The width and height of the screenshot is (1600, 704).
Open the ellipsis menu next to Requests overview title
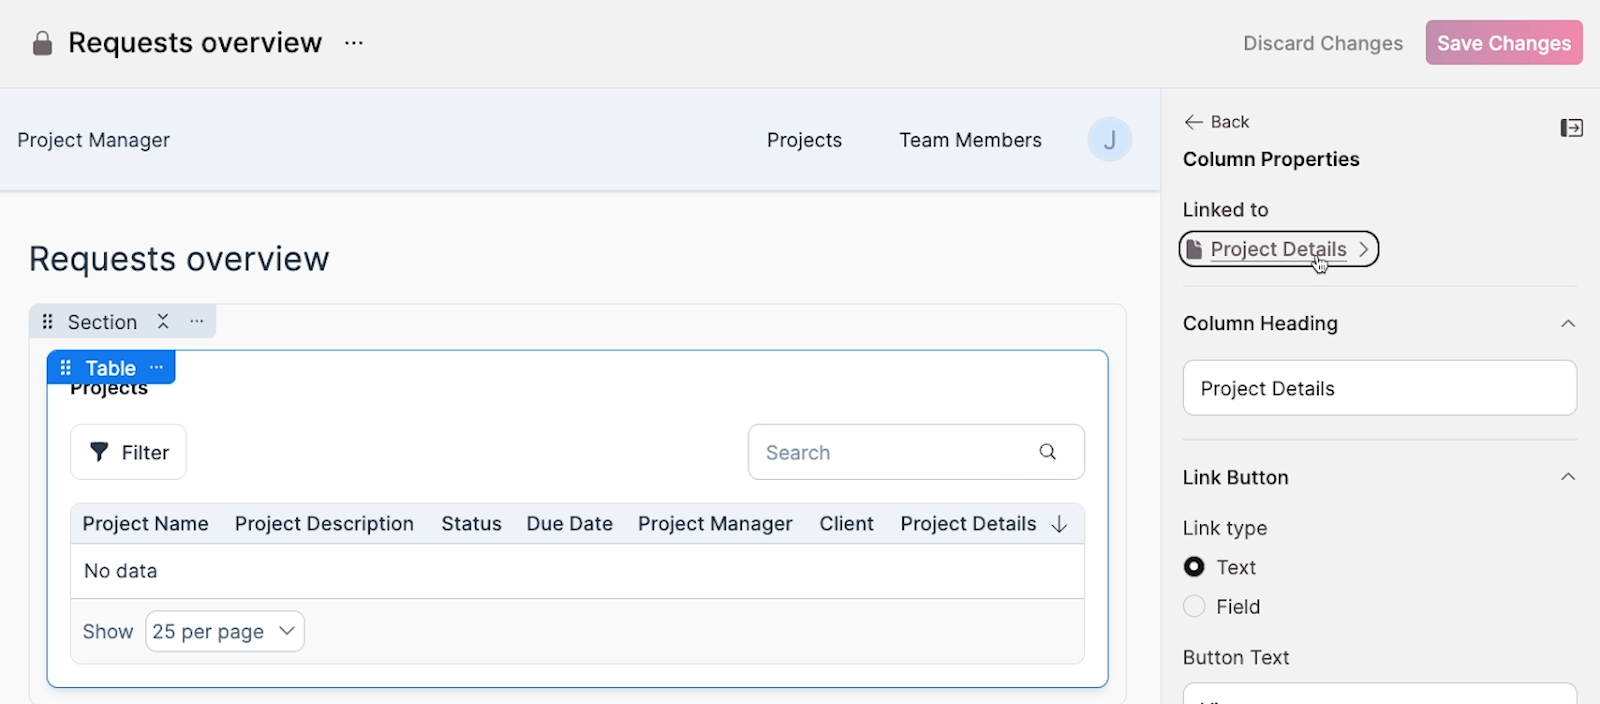pos(354,43)
